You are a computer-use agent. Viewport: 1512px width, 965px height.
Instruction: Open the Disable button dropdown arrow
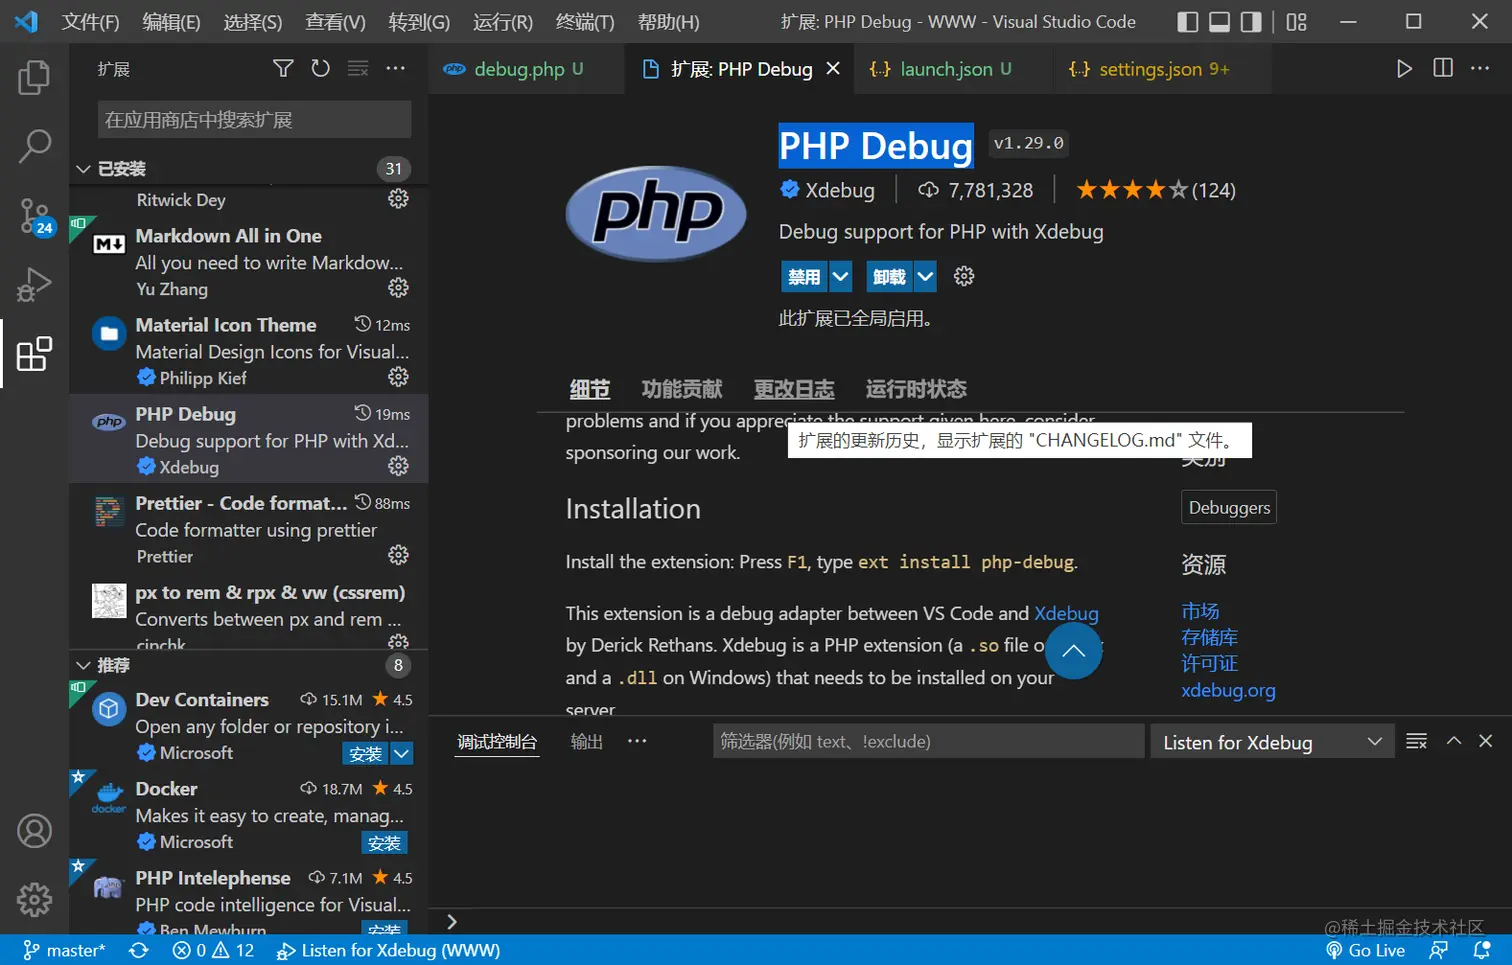coord(841,277)
